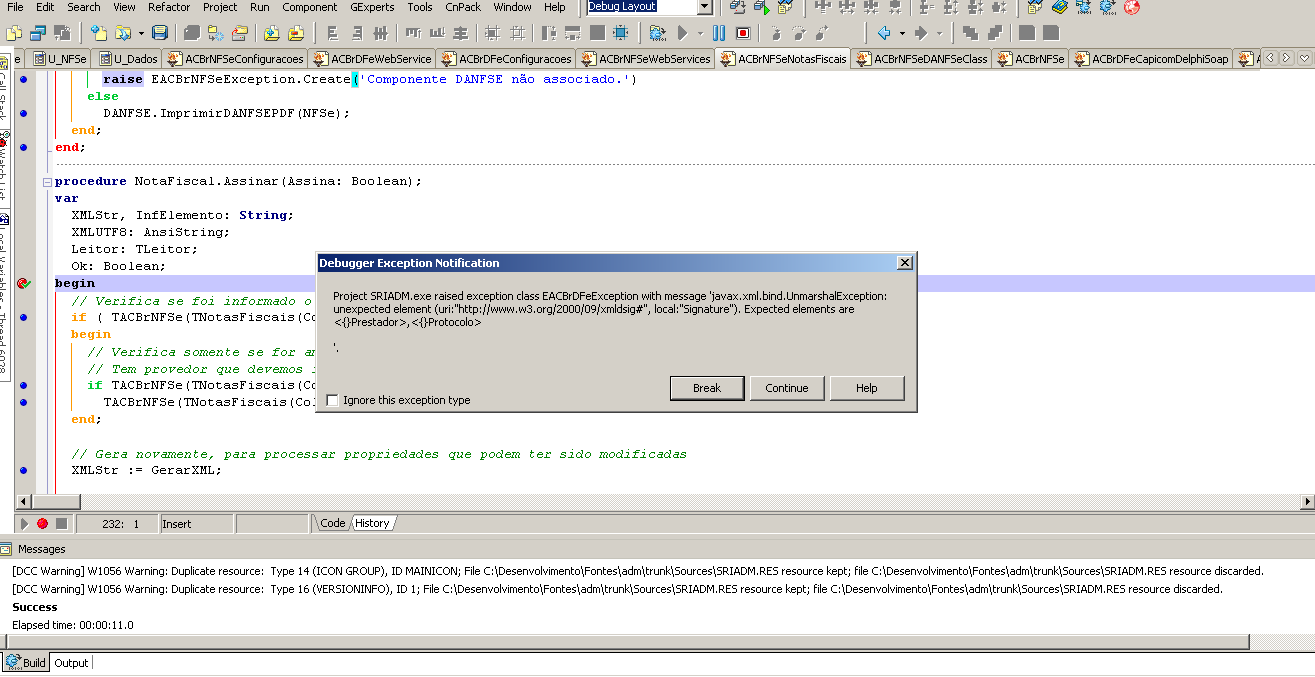This screenshot has width=1315, height=677.
Task: Click the Success message line
Action: [35, 607]
